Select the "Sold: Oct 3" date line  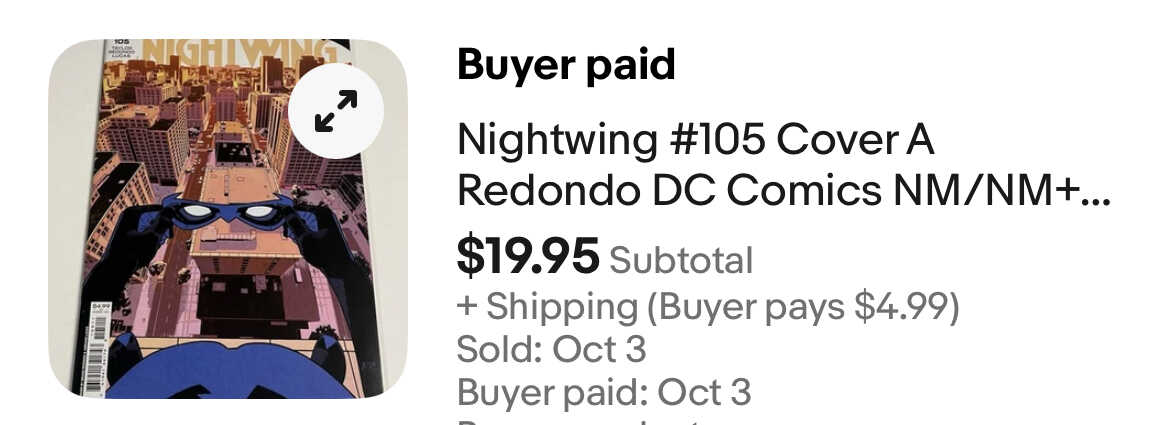[551, 350]
